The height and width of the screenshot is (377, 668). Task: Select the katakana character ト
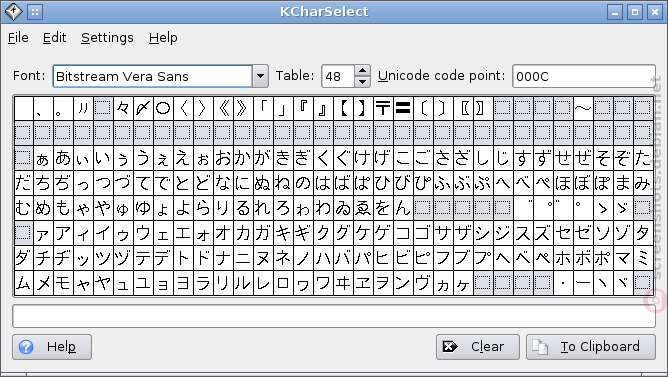183,257
